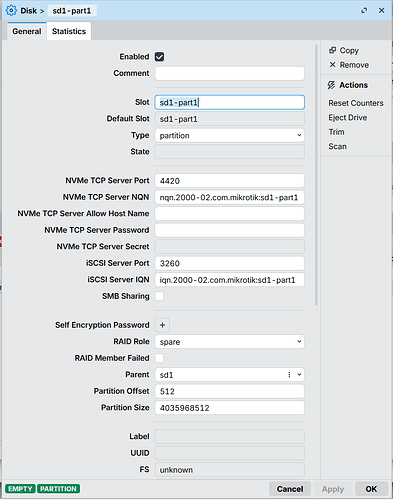Click the Actions lightning icon
Screen dimensions: 393x500
(x=331, y=85)
